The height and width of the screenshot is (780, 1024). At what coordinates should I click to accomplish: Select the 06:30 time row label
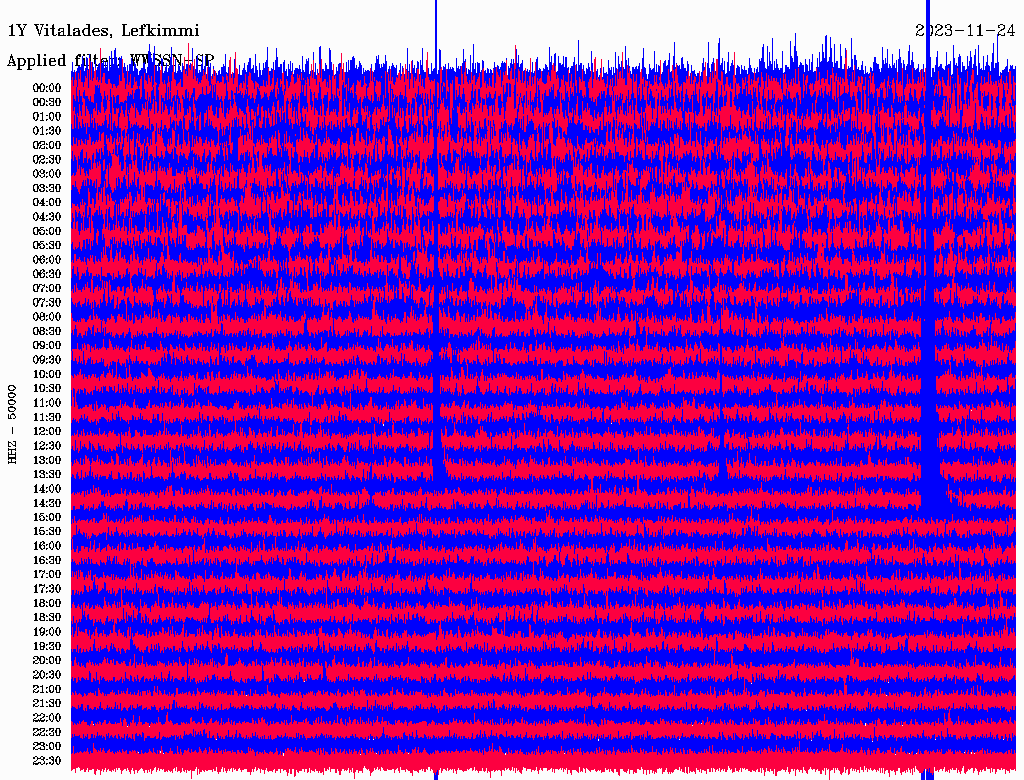click(47, 274)
